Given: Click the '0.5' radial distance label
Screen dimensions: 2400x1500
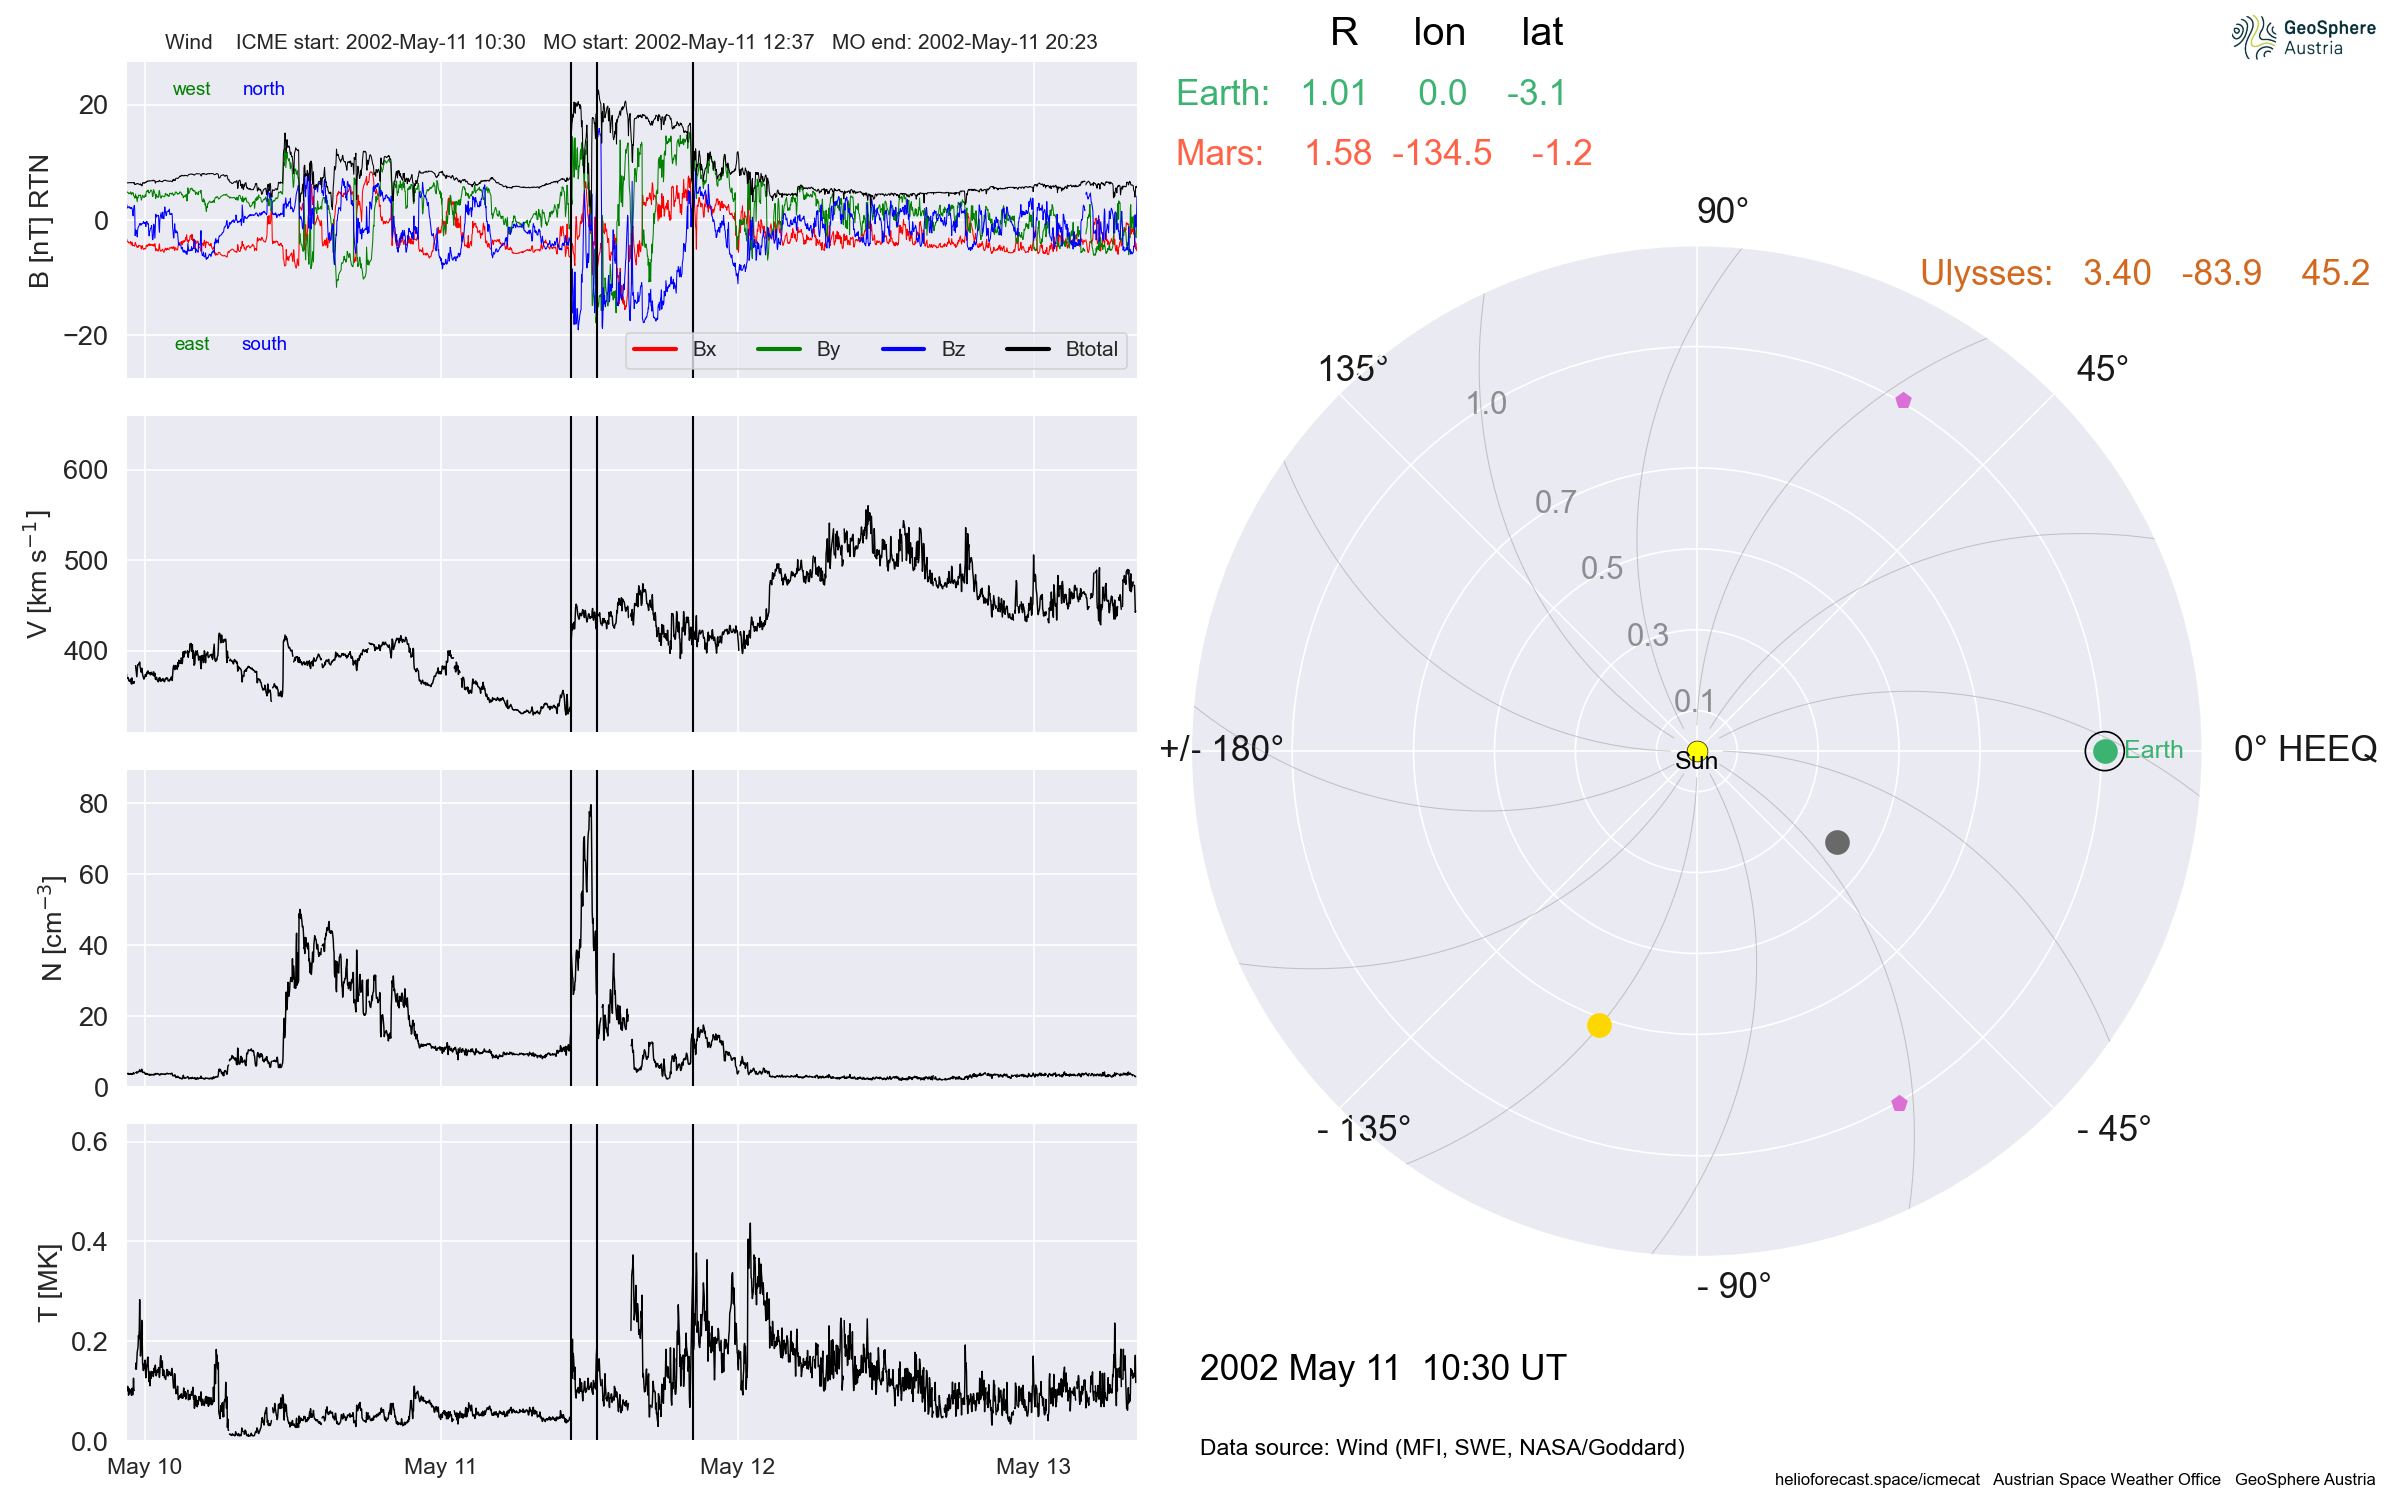Looking at the screenshot, I should click(1602, 568).
